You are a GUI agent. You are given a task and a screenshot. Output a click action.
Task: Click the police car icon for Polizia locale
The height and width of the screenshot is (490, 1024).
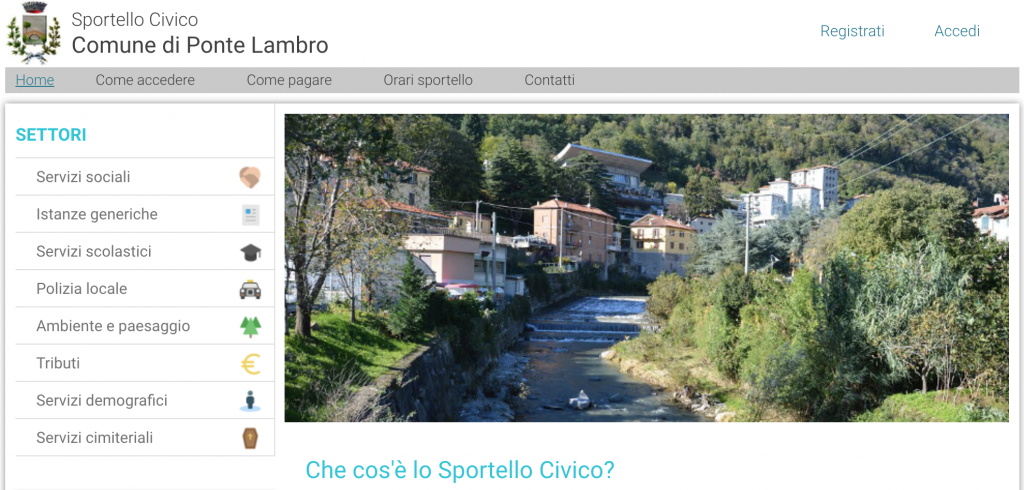click(x=250, y=289)
